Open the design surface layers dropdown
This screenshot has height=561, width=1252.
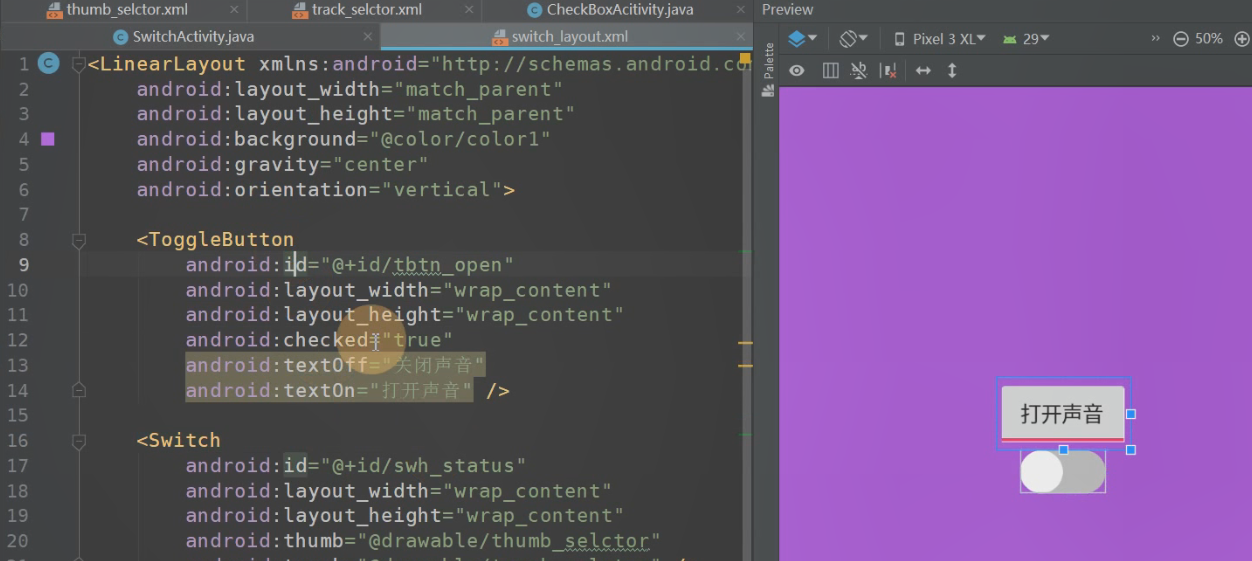802,39
